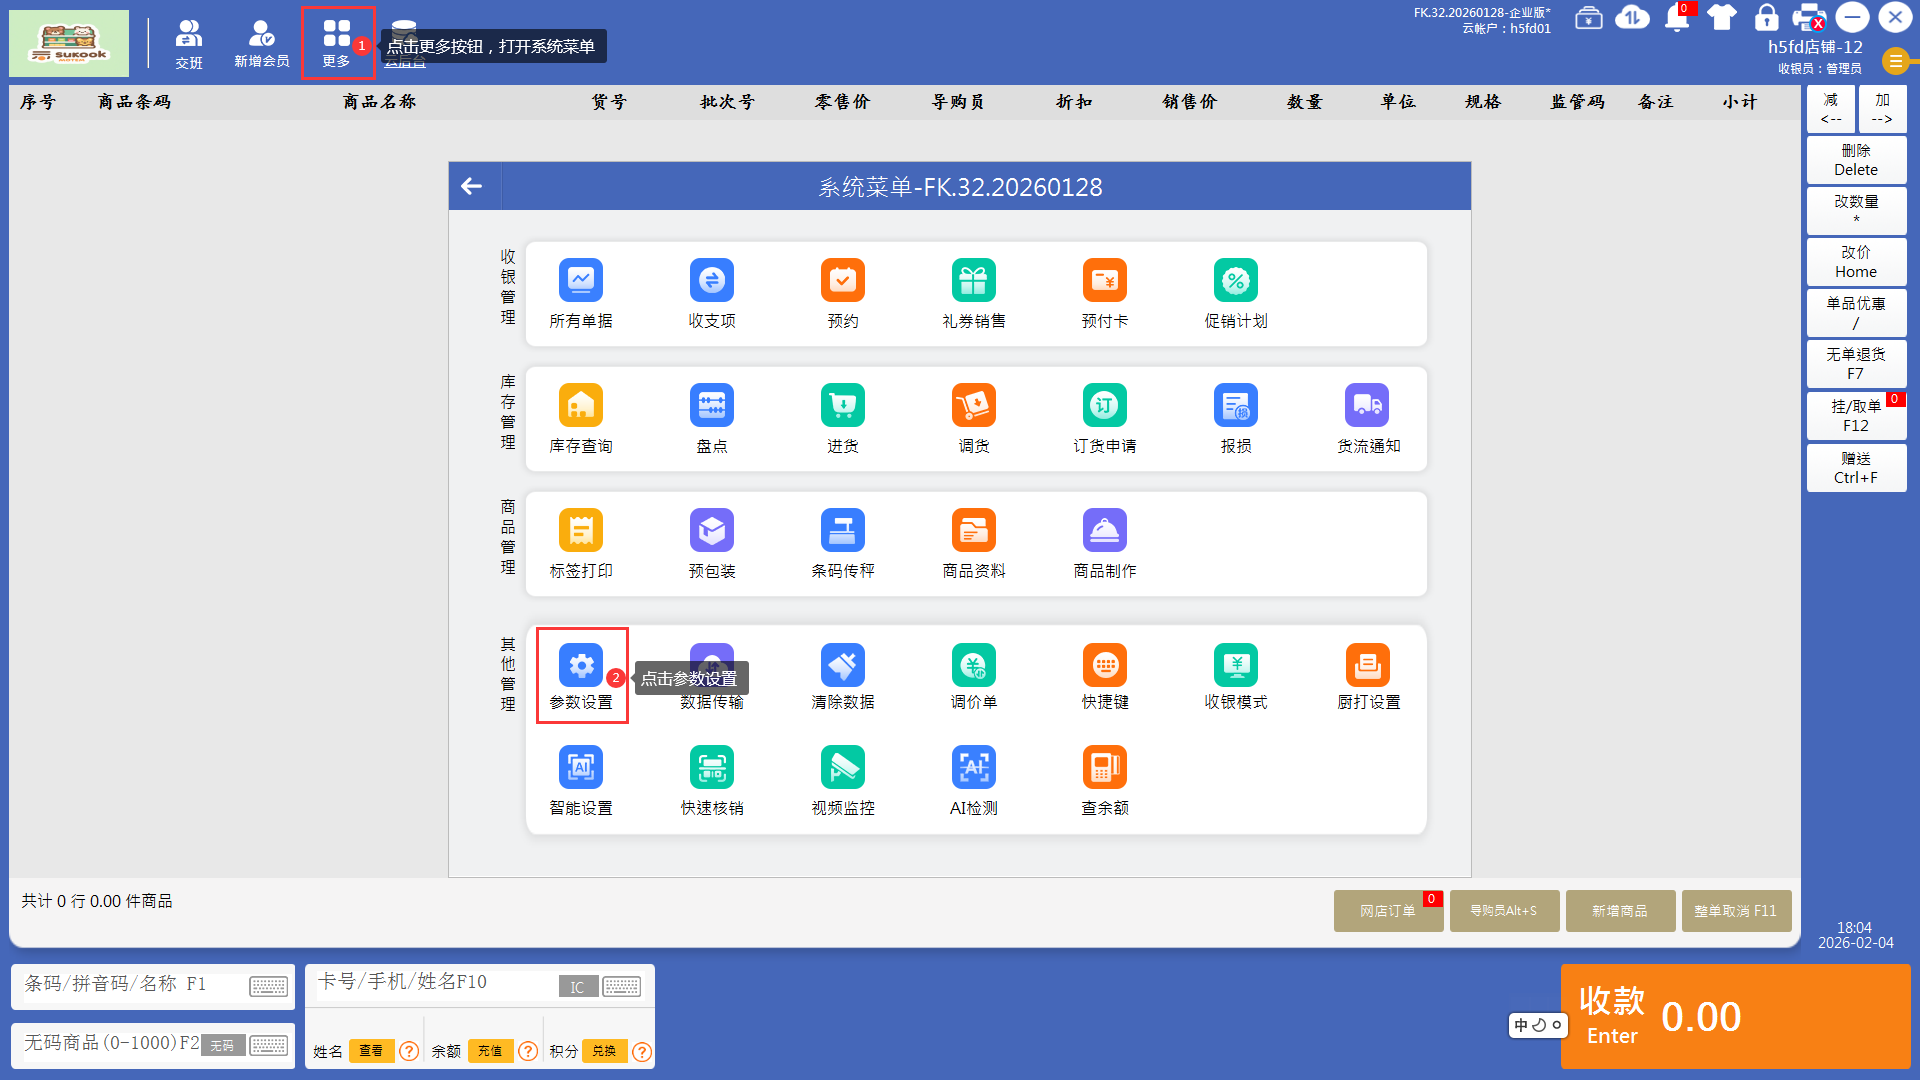Image resolution: width=1920 pixels, height=1080 pixels.
Task: Open 礼券销售 gift voucher sales
Action: pyautogui.click(x=973, y=281)
